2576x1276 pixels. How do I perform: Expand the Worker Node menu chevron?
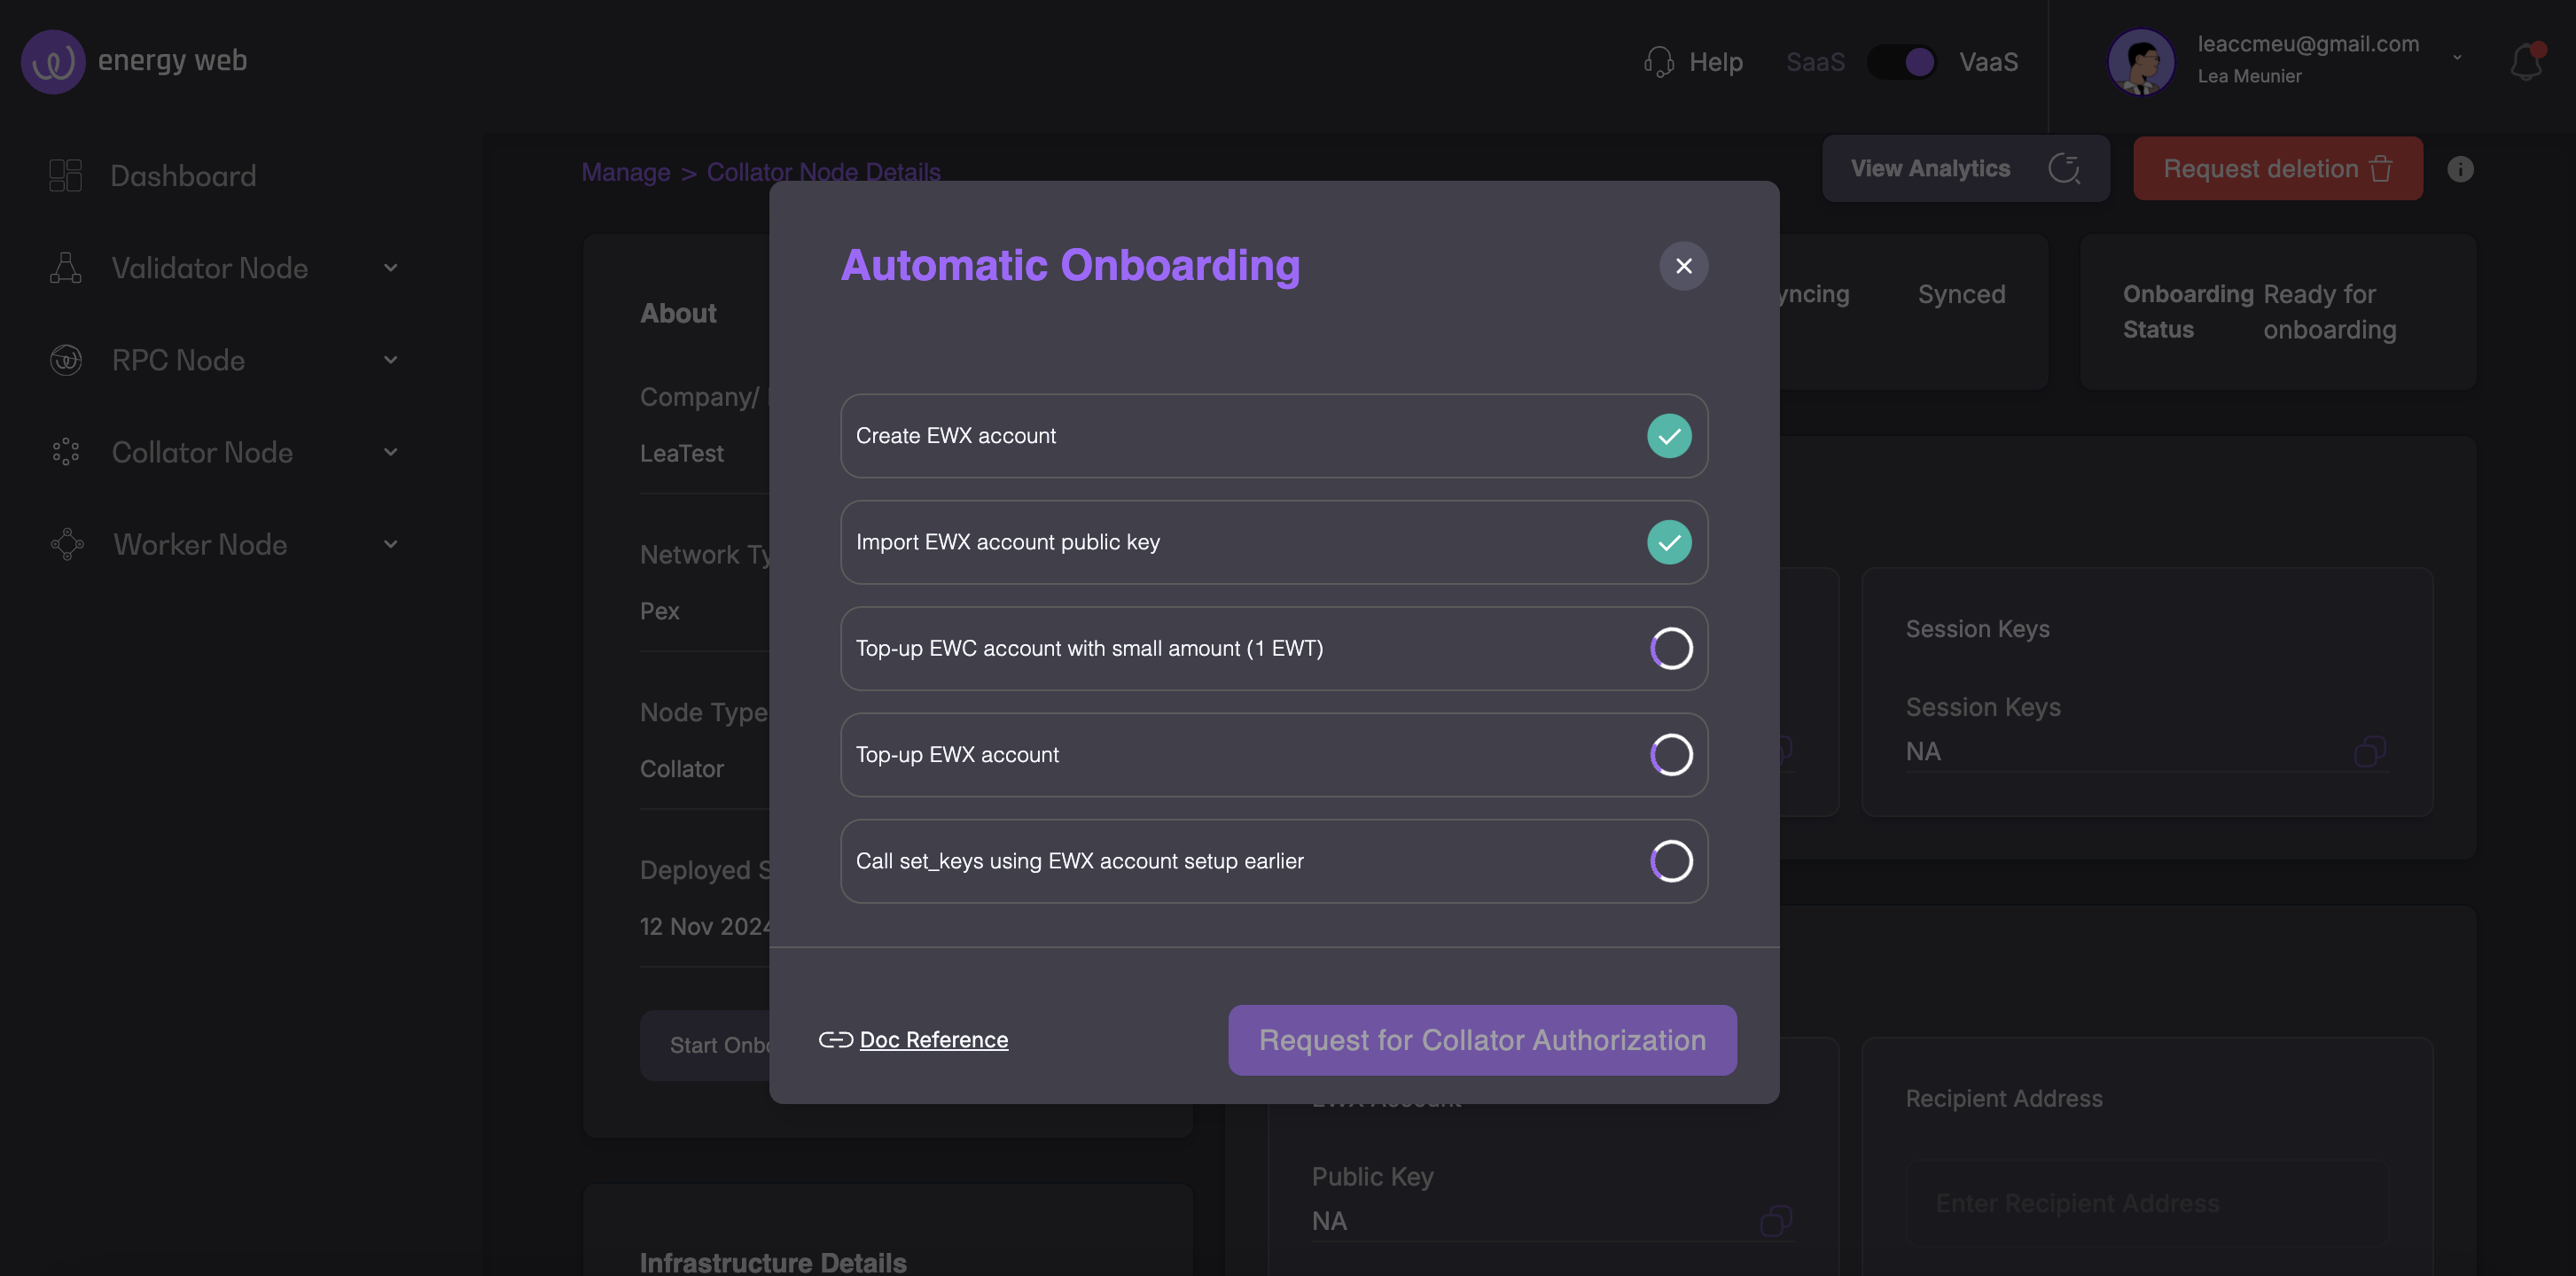pos(390,543)
